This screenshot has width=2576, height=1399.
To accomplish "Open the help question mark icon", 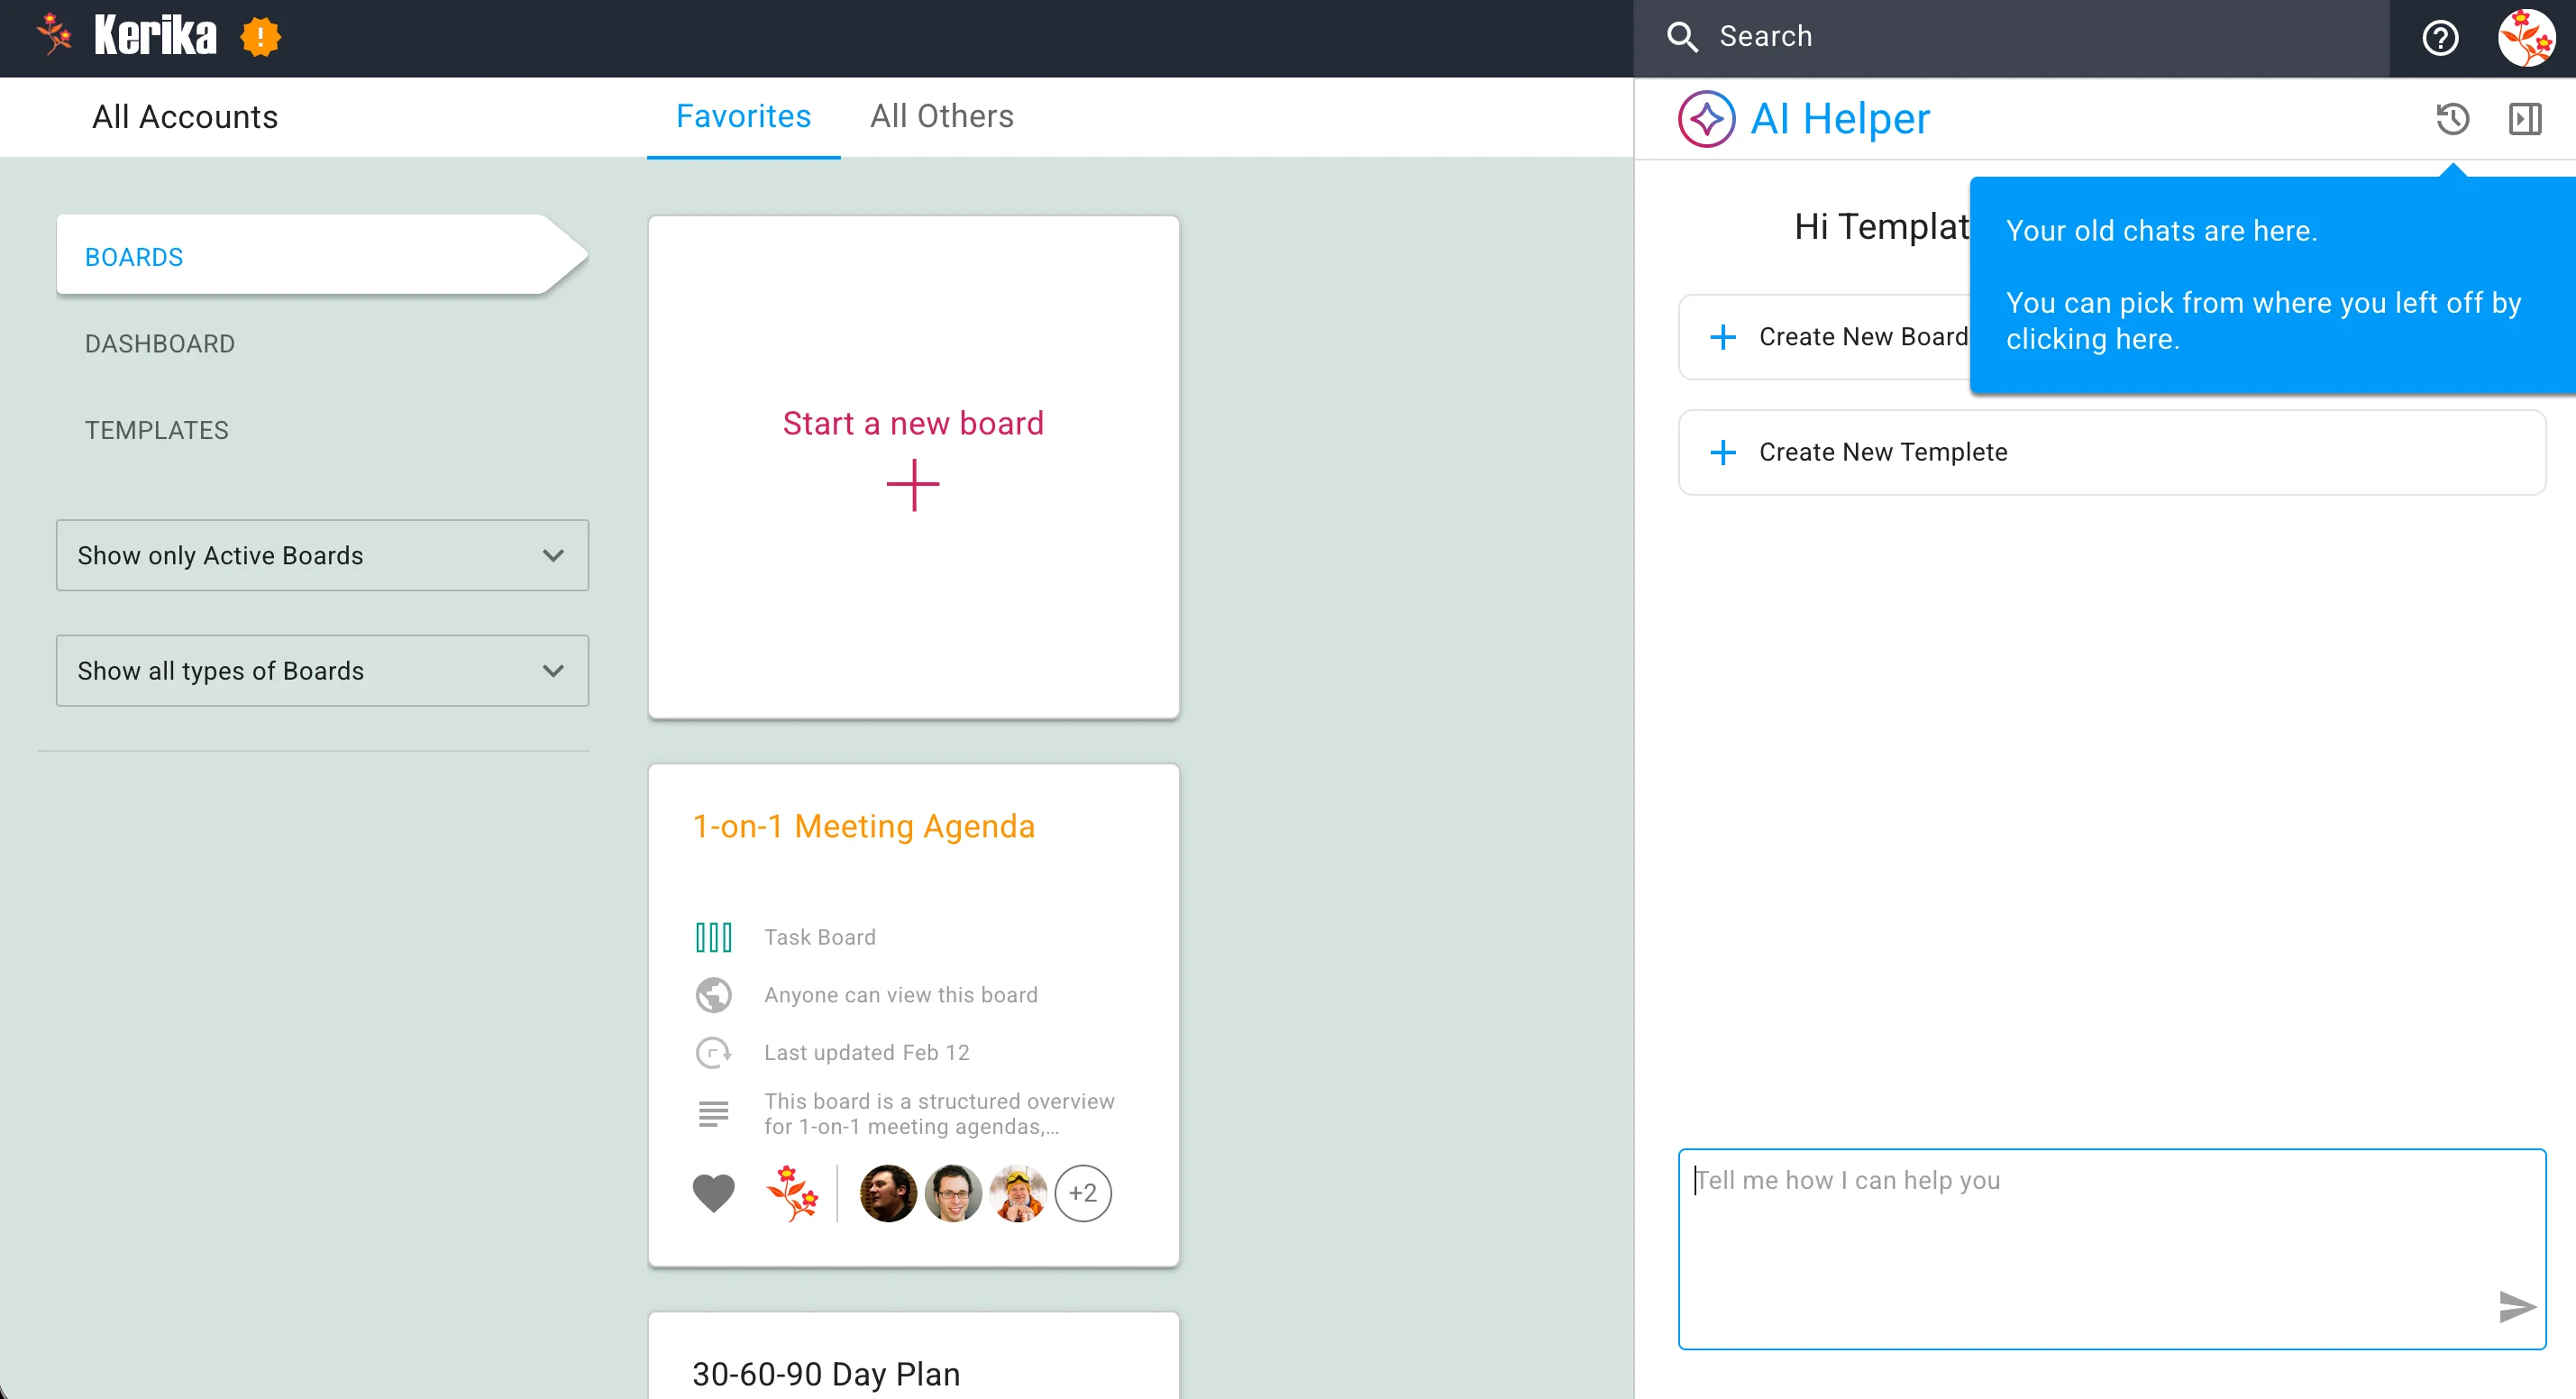I will [2440, 38].
